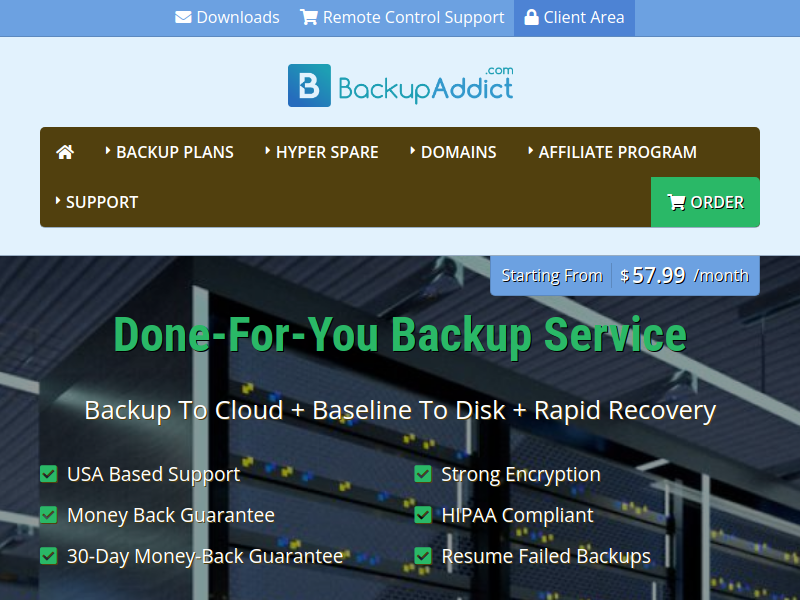Click the shopping cart icon on Order button

(676, 202)
